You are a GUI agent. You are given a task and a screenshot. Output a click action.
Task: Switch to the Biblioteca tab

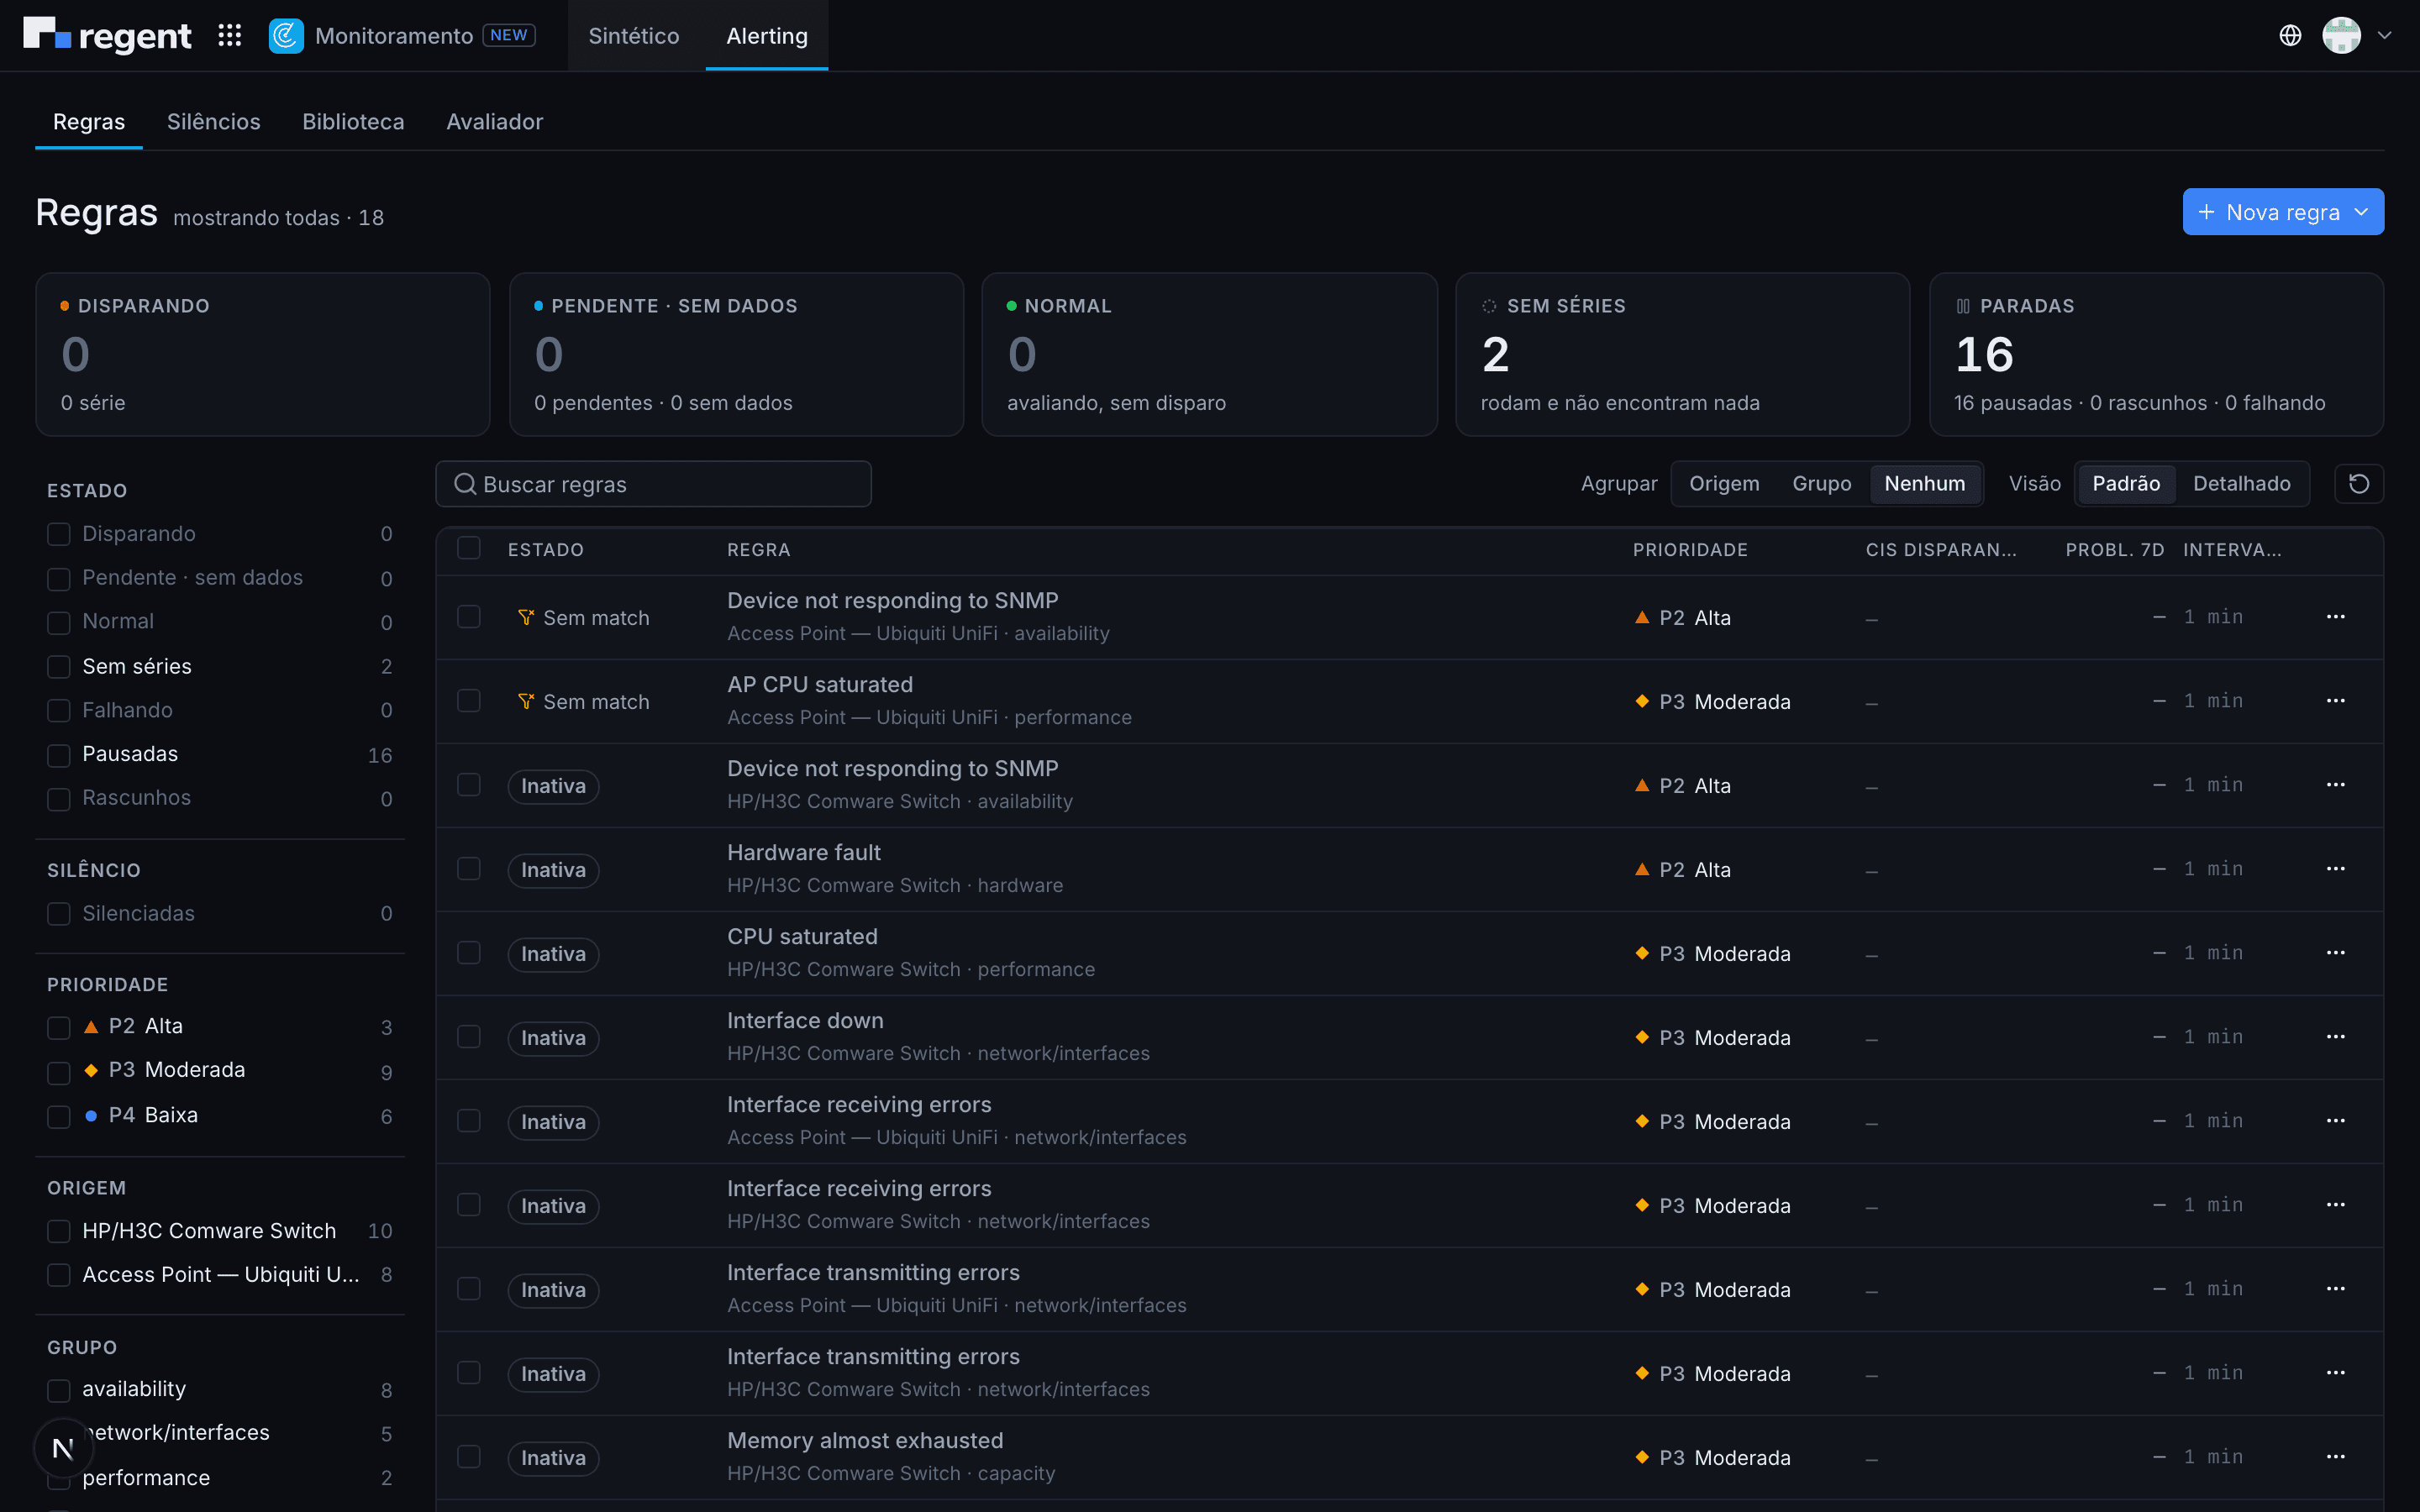click(x=353, y=122)
